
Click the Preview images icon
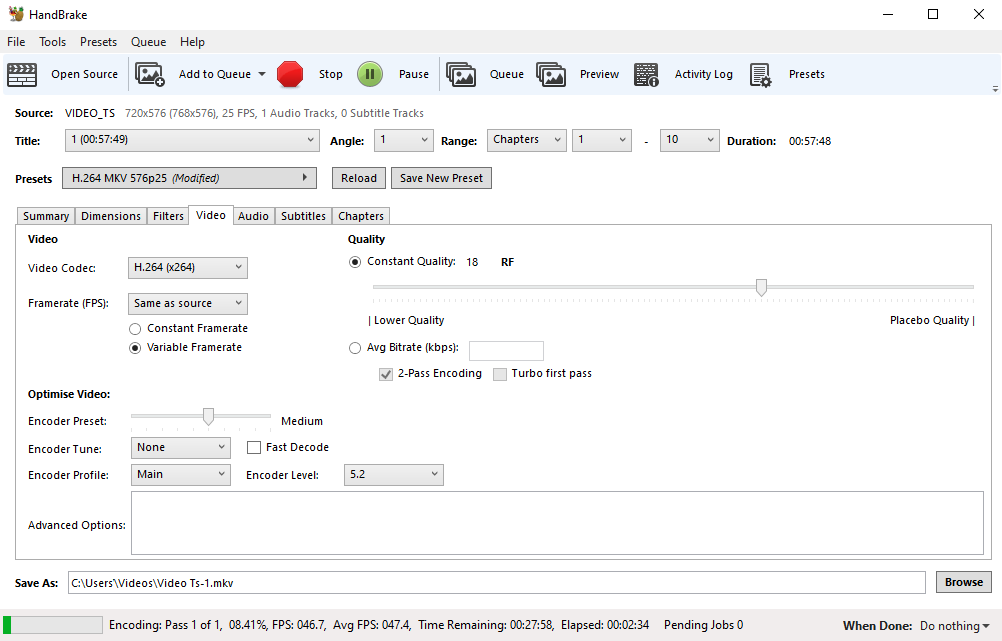551,75
